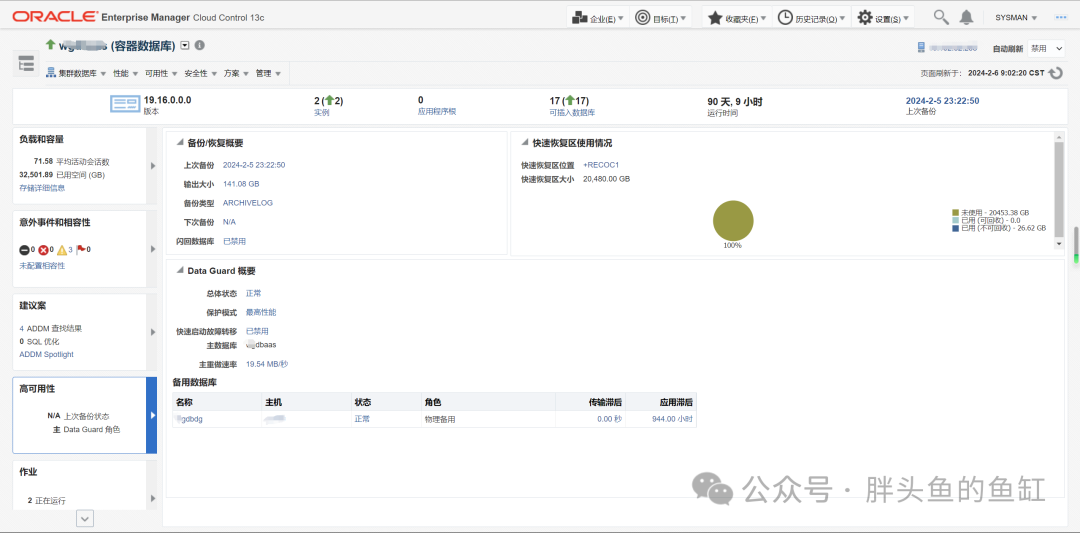Click the page refresh icon
This screenshot has height=533, width=1080.
click(x=1055, y=72)
